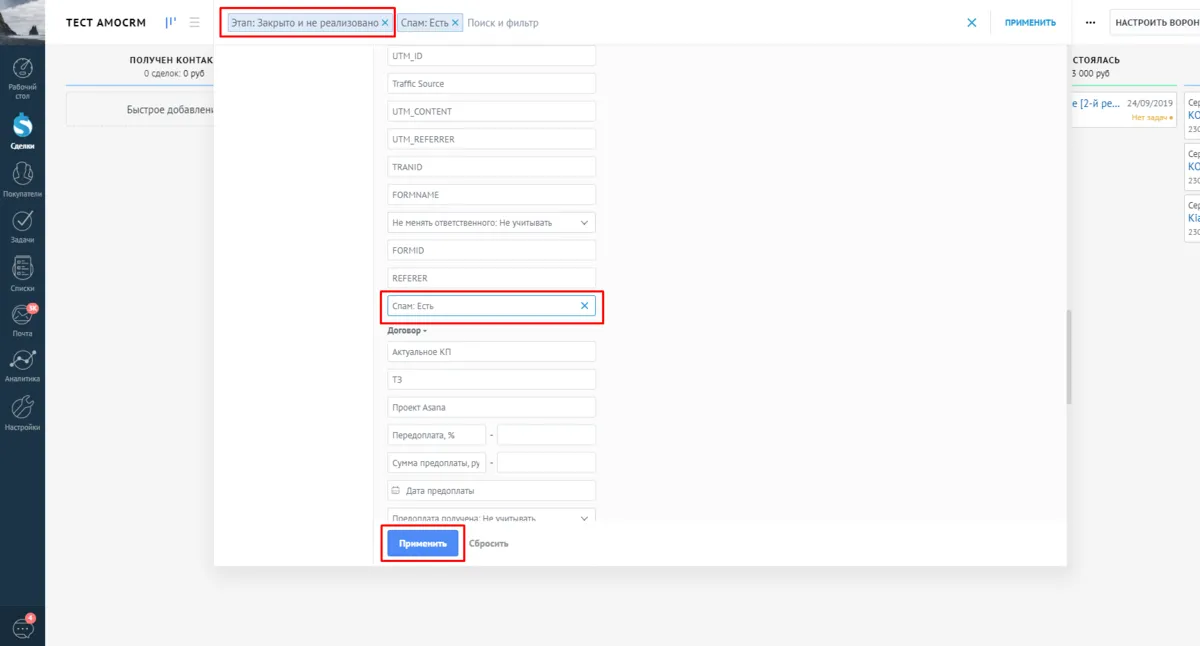This screenshot has height=646, width=1200.
Task: Switch to list view icon
Action: coord(194,22)
